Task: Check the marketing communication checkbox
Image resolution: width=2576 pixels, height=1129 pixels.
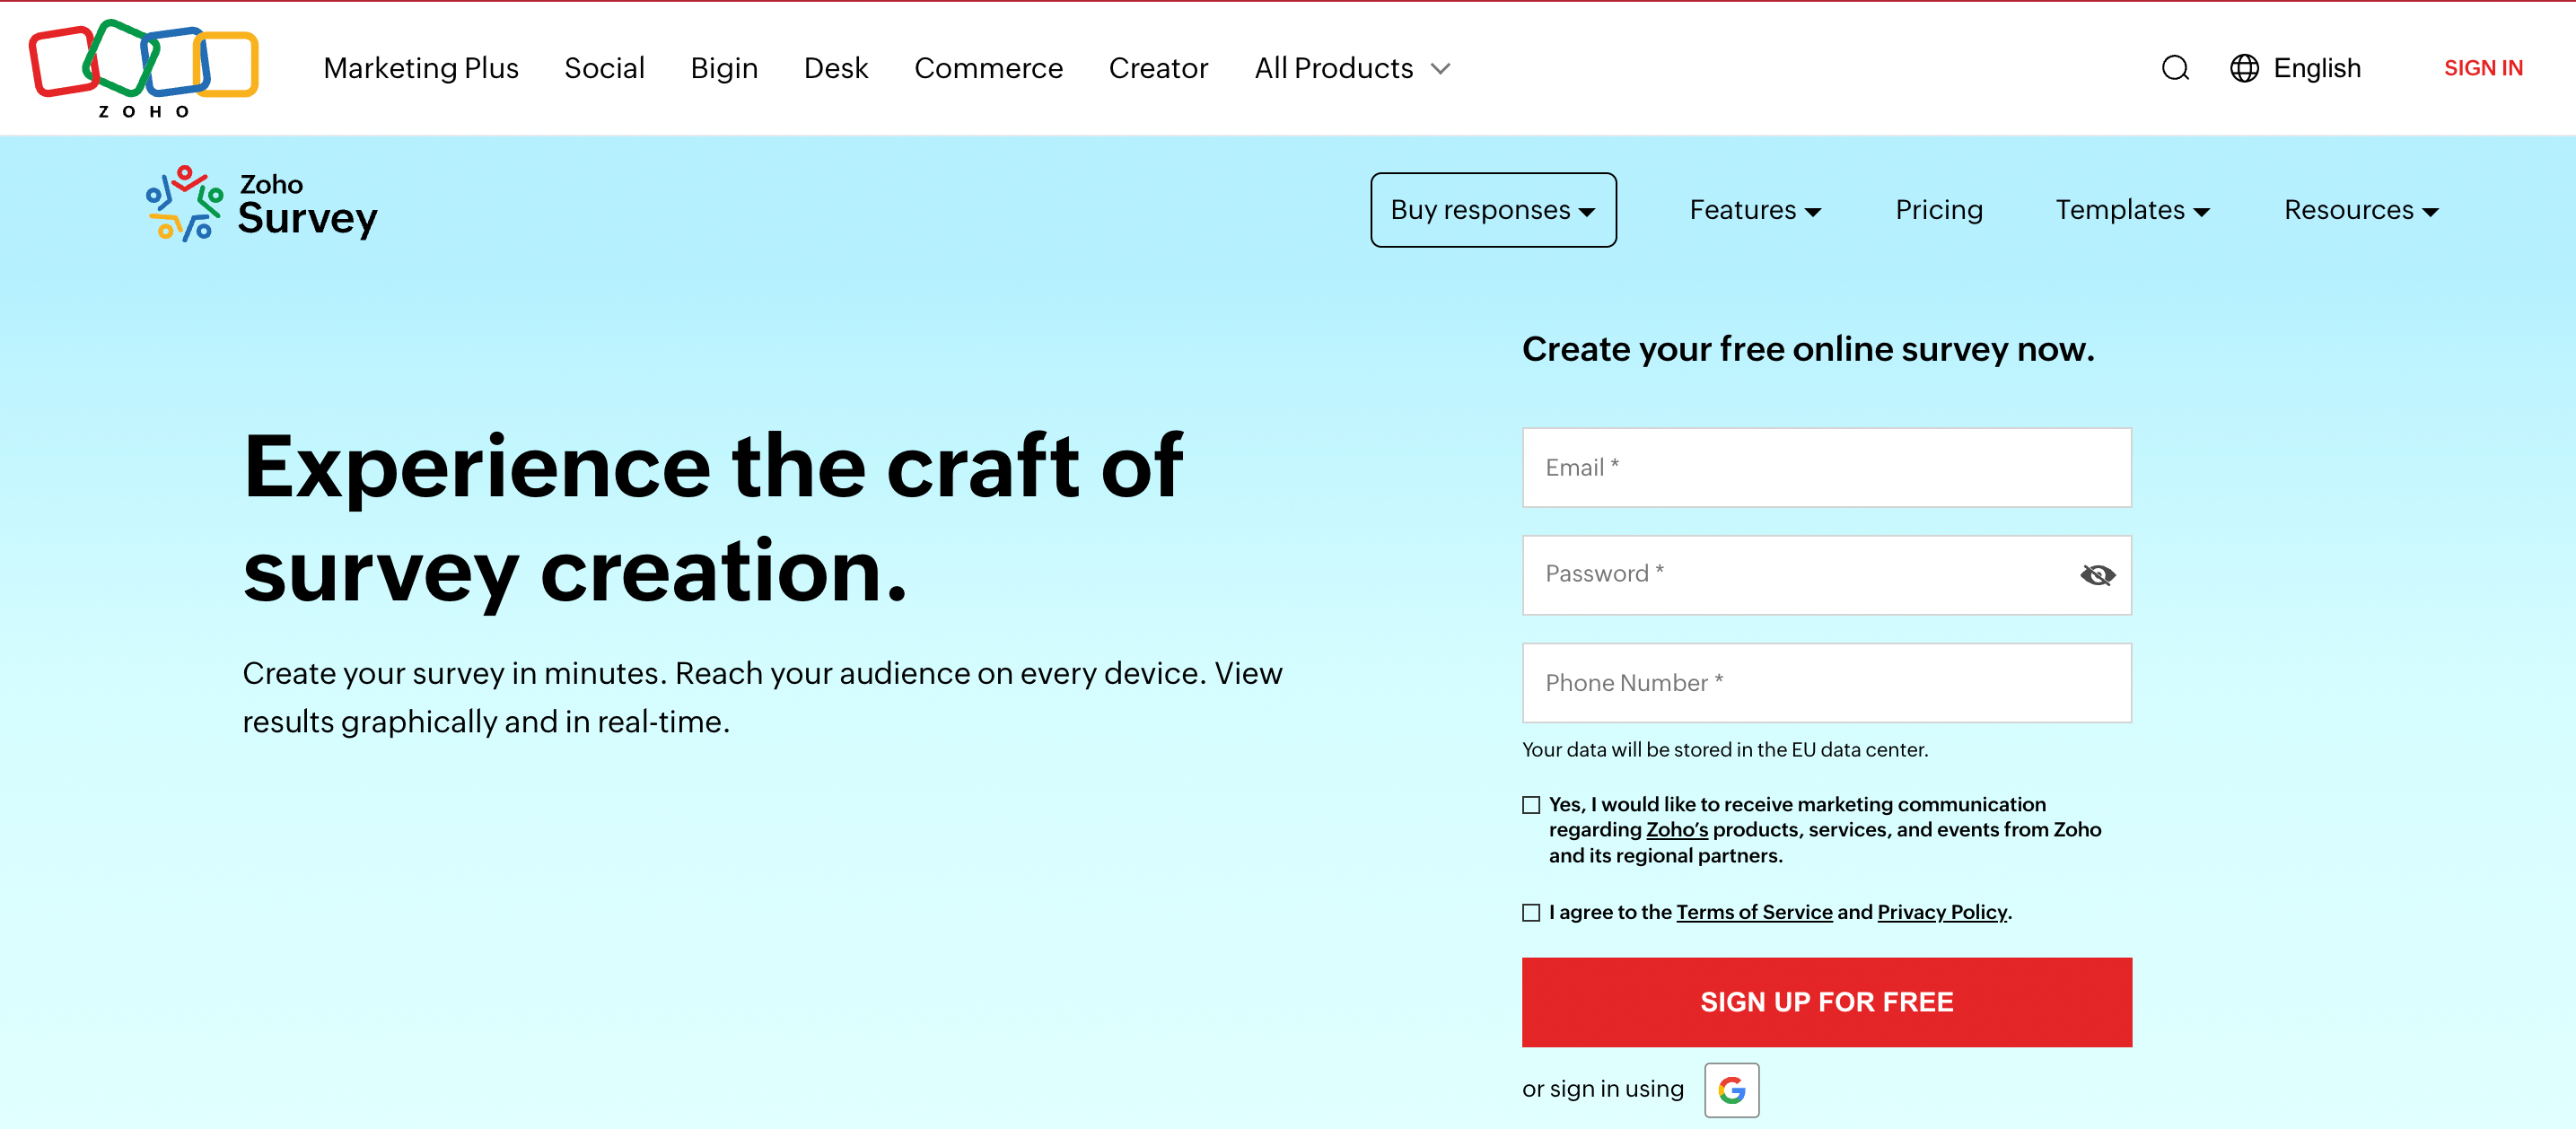Action: click(x=1531, y=805)
